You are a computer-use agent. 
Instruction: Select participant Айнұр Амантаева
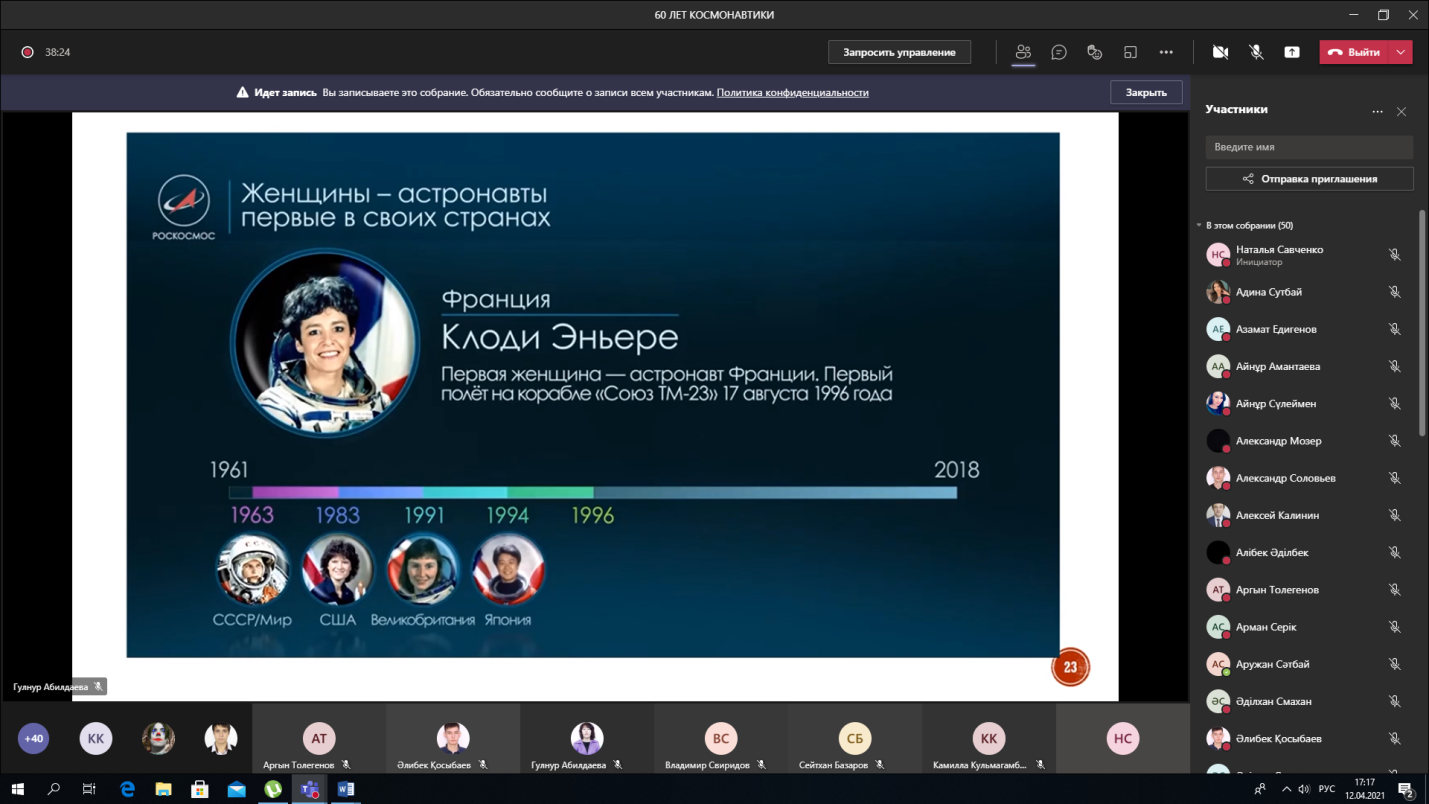[1308, 366]
